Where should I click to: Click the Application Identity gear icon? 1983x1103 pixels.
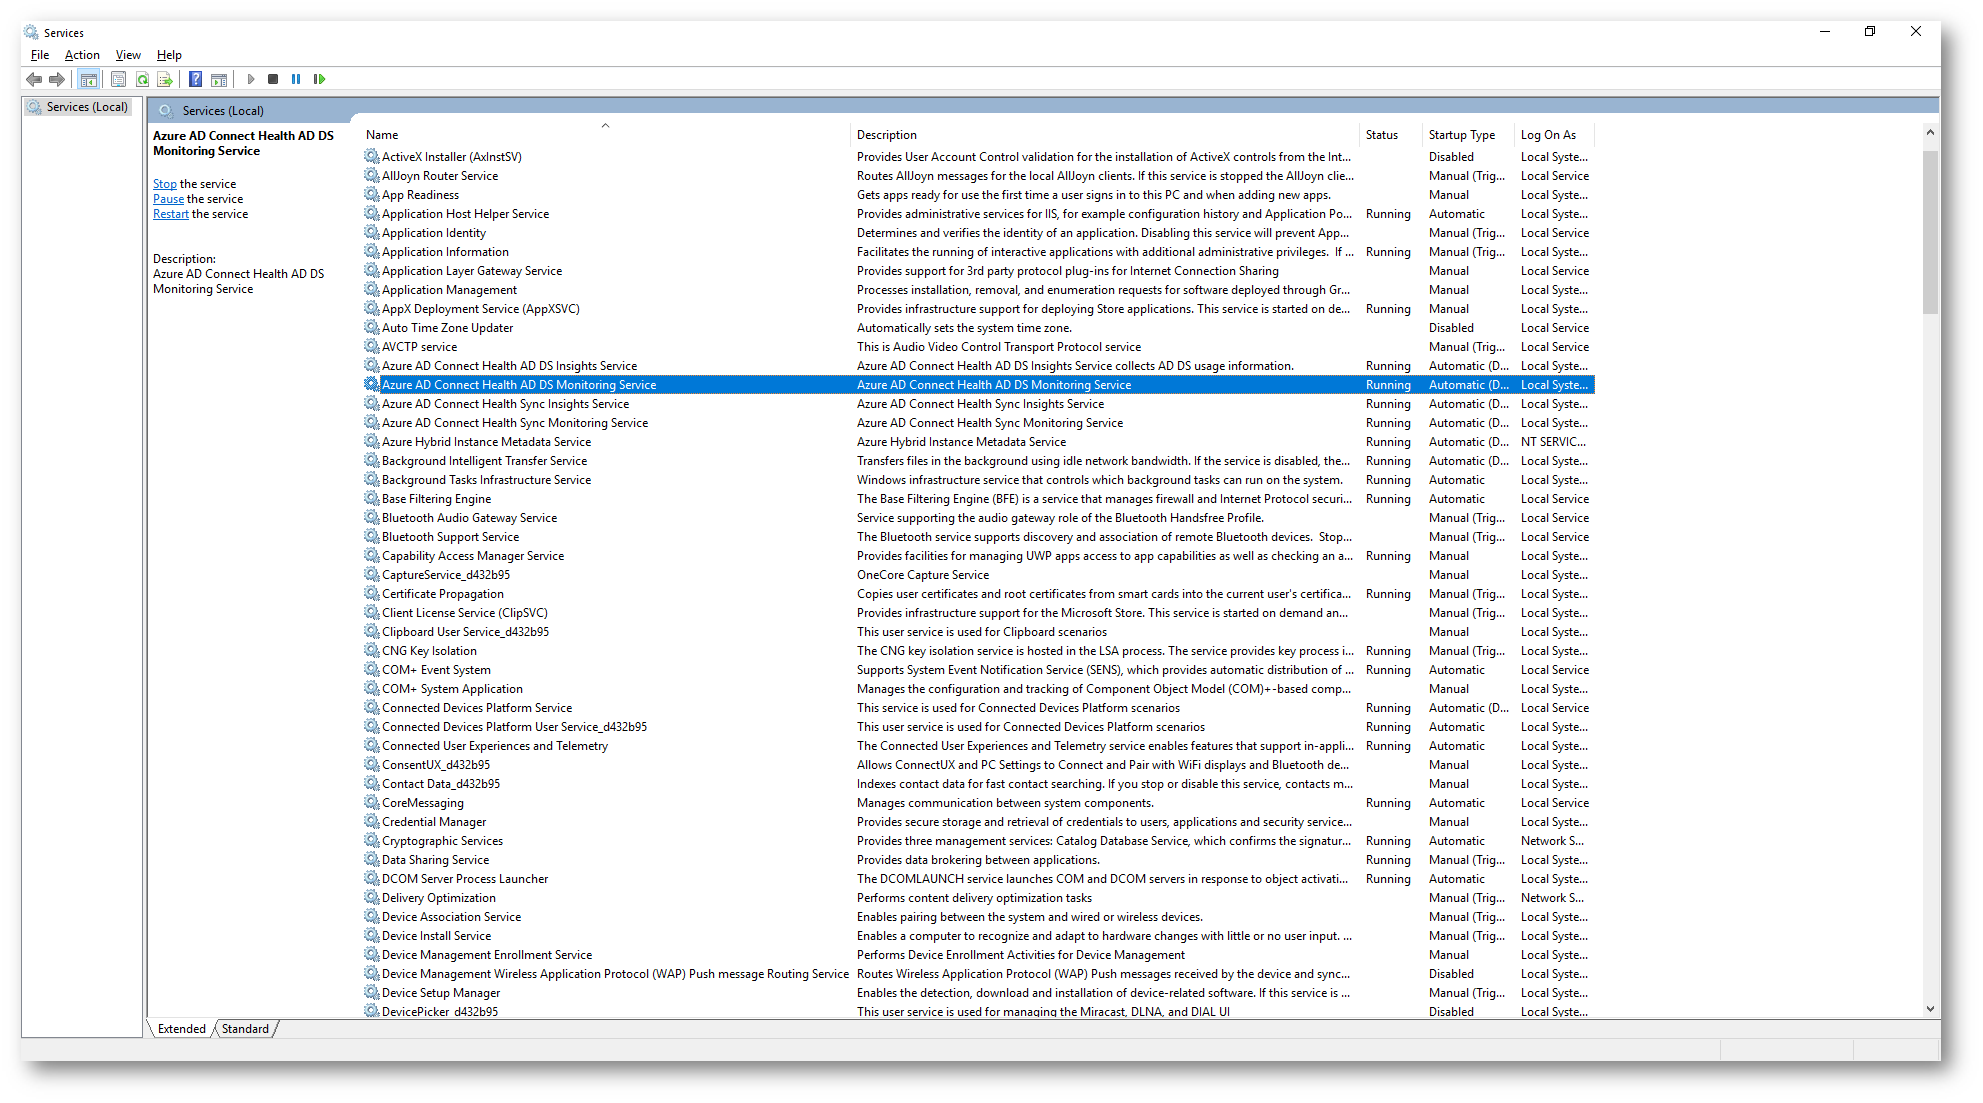coord(371,233)
